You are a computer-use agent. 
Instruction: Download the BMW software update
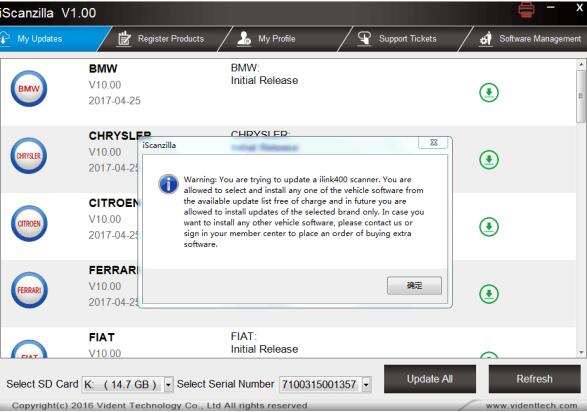(489, 92)
